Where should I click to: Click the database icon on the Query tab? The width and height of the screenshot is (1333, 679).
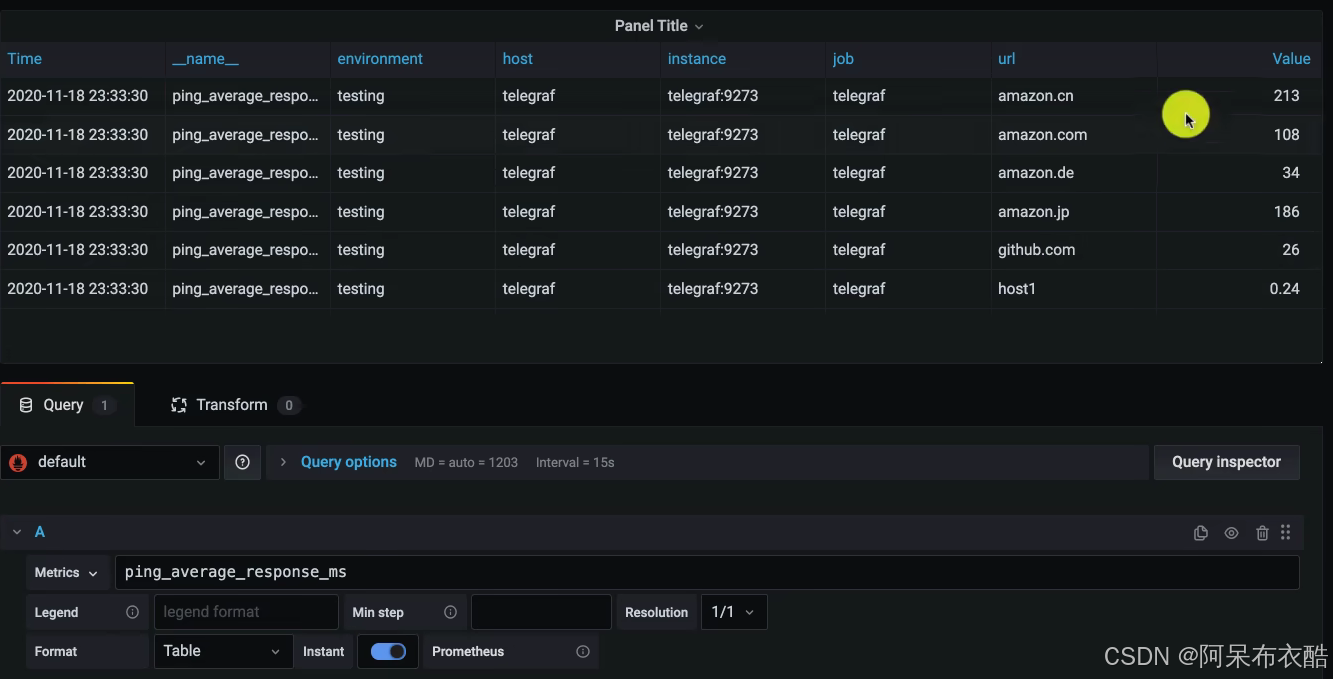point(25,404)
